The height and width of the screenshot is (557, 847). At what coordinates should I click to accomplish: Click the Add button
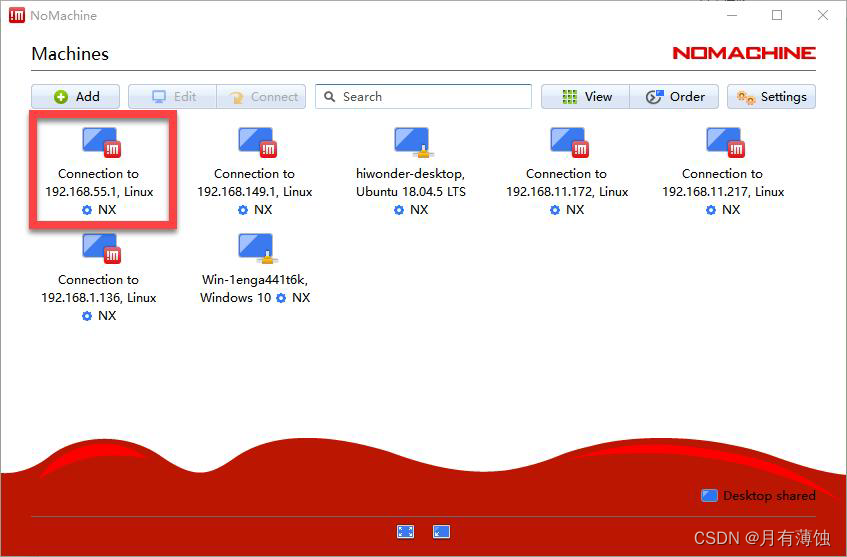pyautogui.click(x=75, y=97)
